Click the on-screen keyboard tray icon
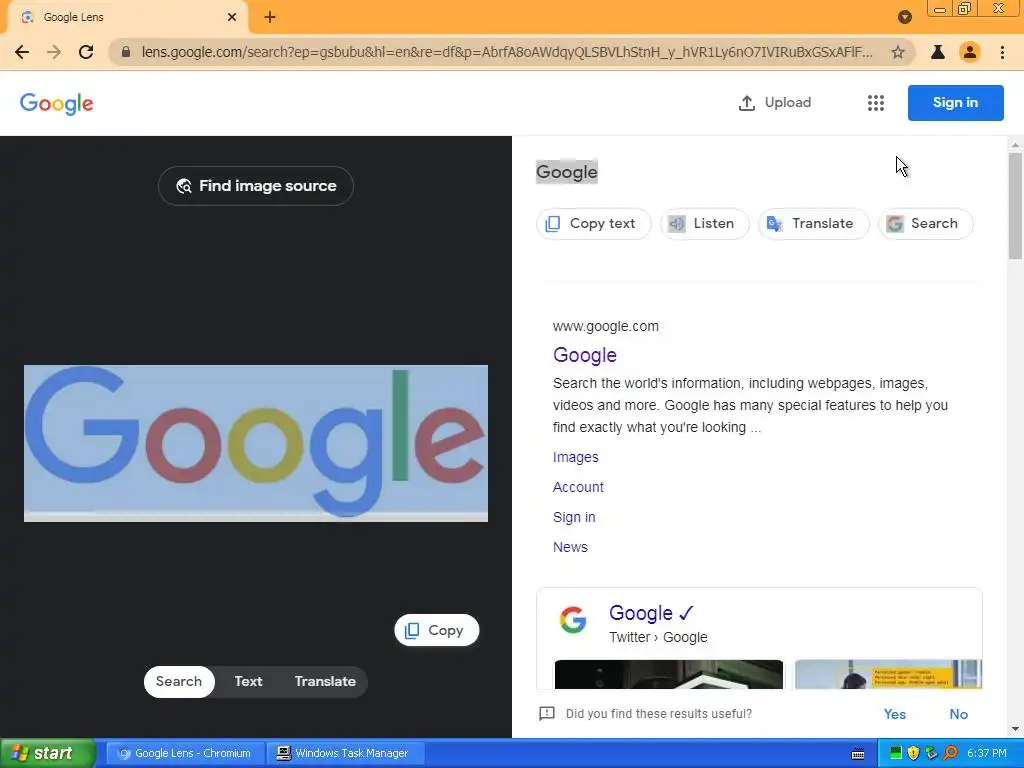The width and height of the screenshot is (1024, 768). point(858,754)
